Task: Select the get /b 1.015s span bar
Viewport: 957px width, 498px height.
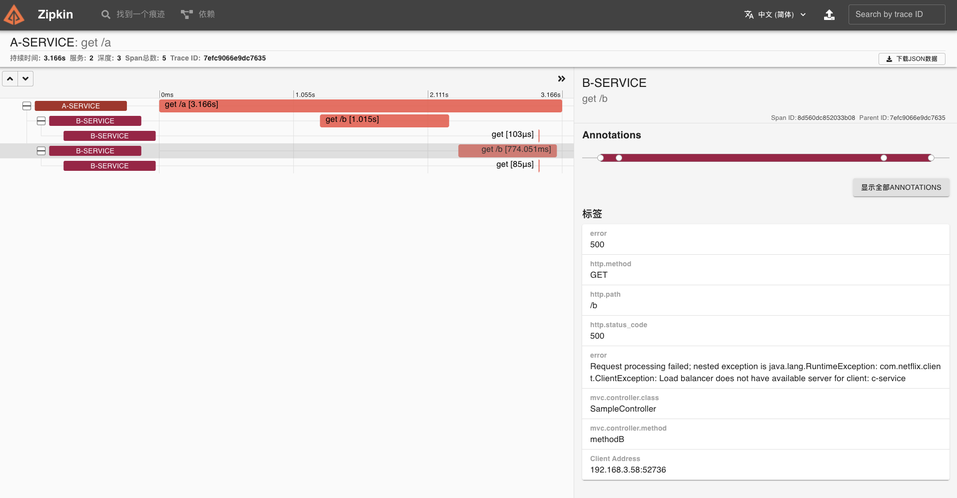Action: [x=385, y=120]
